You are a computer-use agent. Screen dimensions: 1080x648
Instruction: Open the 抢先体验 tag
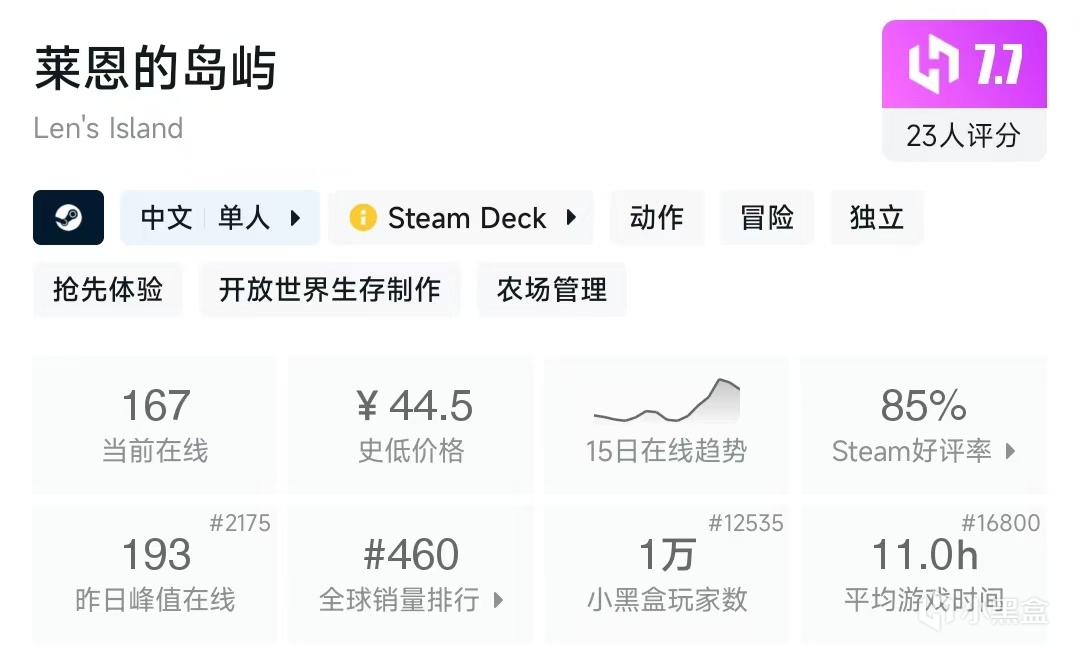(x=108, y=290)
